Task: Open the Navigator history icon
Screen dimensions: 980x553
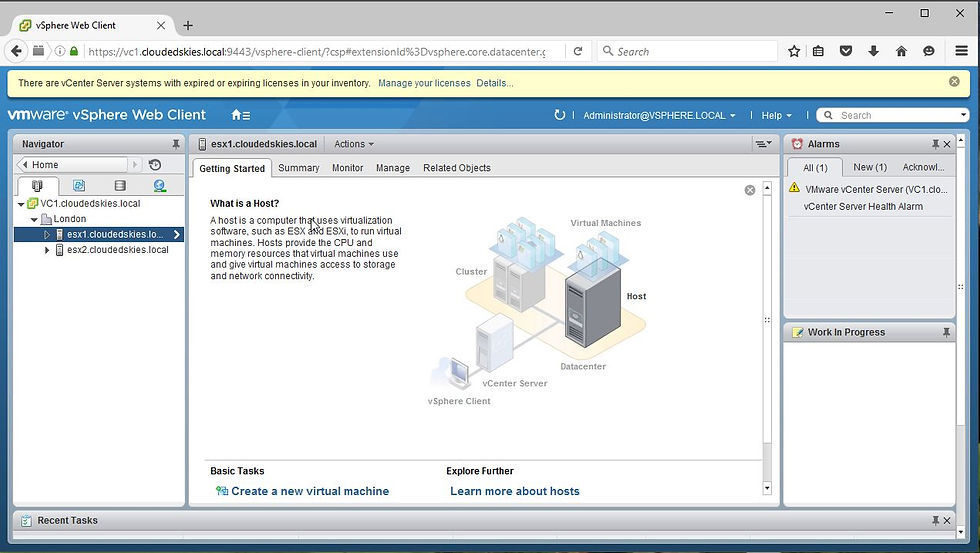Action: tap(155, 165)
